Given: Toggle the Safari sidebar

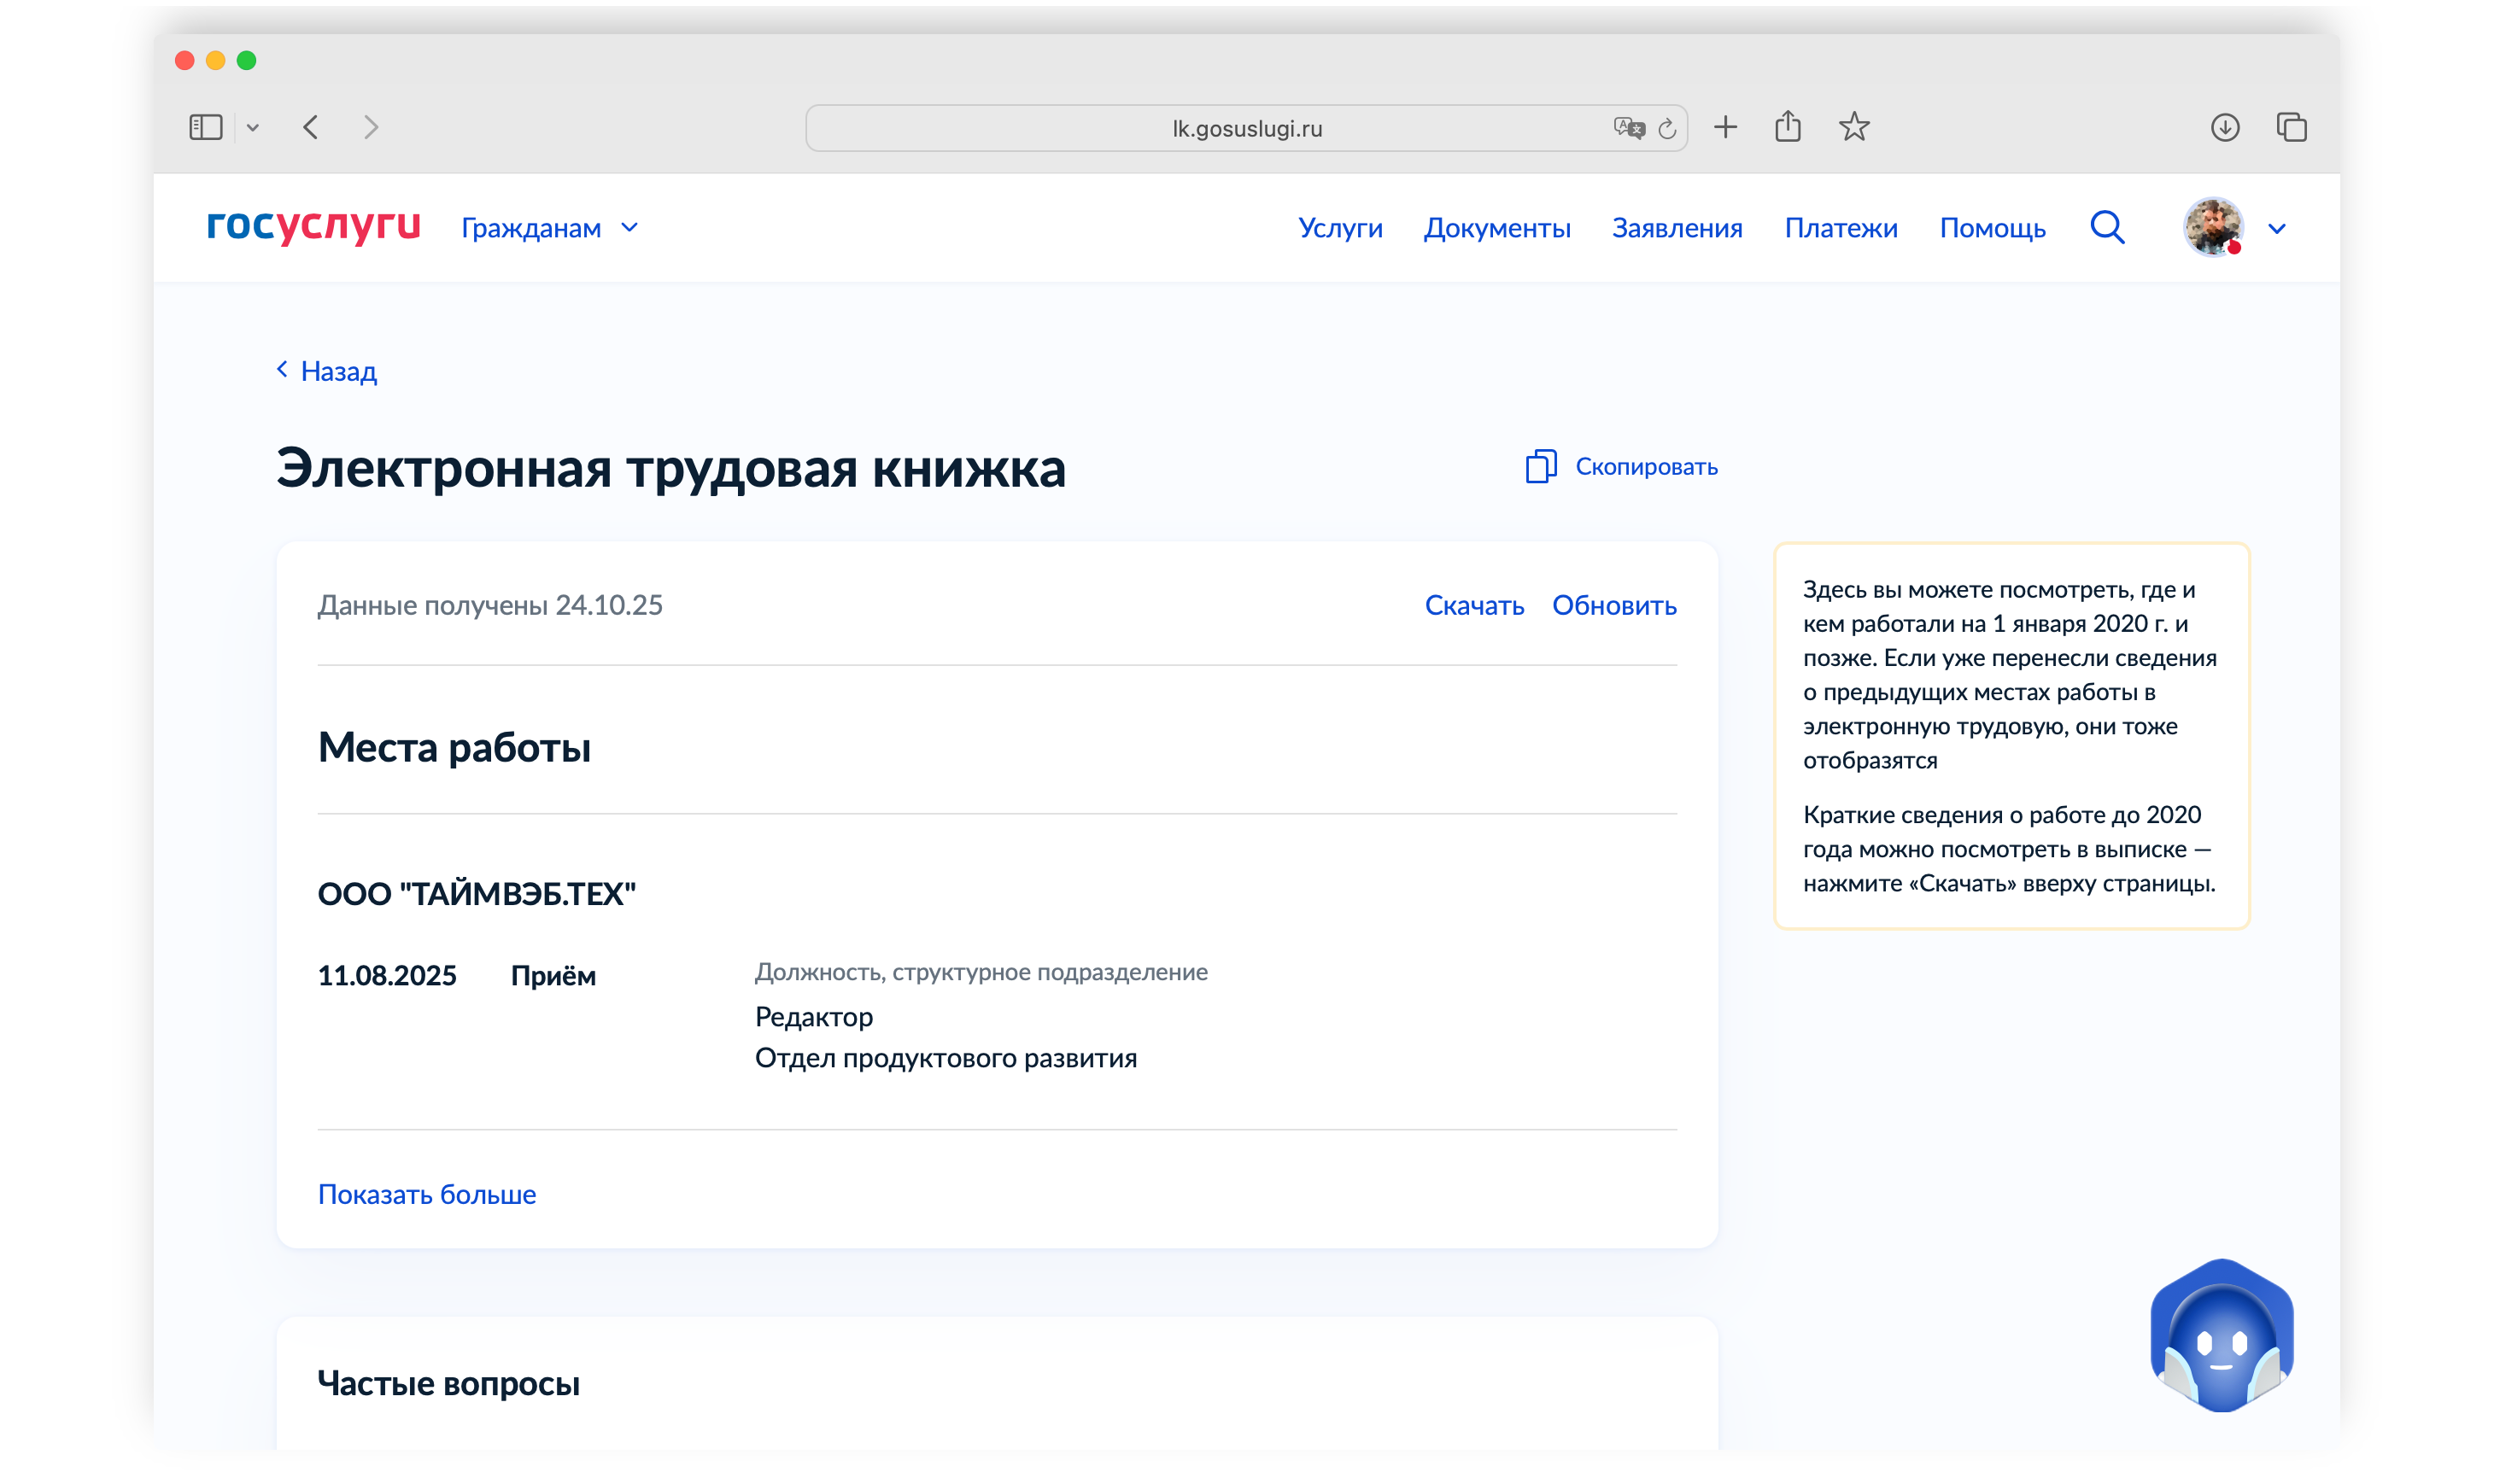Looking at the screenshot, I should click(x=204, y=126).
